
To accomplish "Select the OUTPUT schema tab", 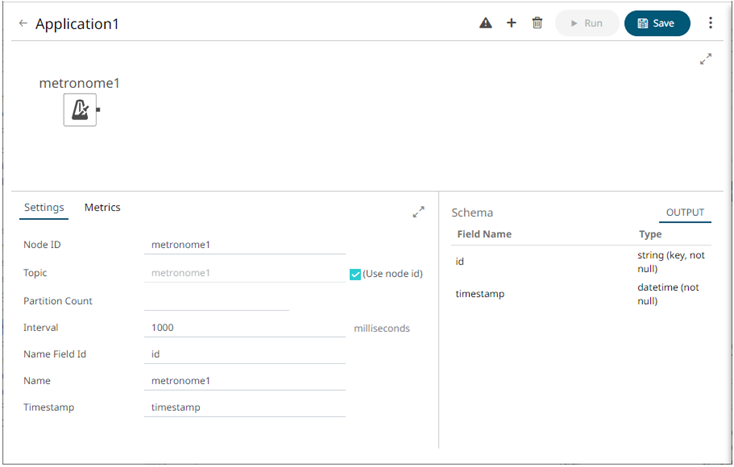I will pos(685,213).
